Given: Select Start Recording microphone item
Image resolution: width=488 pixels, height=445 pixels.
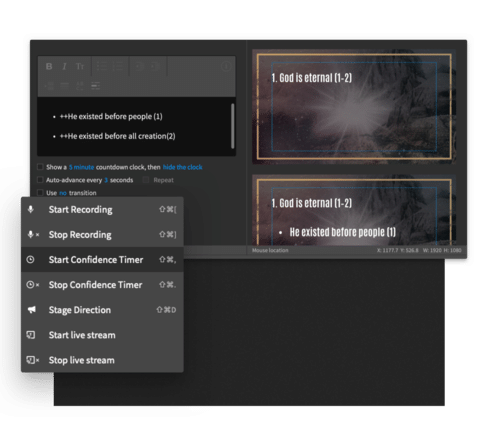Looking at the screenshot, I should 102,210.
